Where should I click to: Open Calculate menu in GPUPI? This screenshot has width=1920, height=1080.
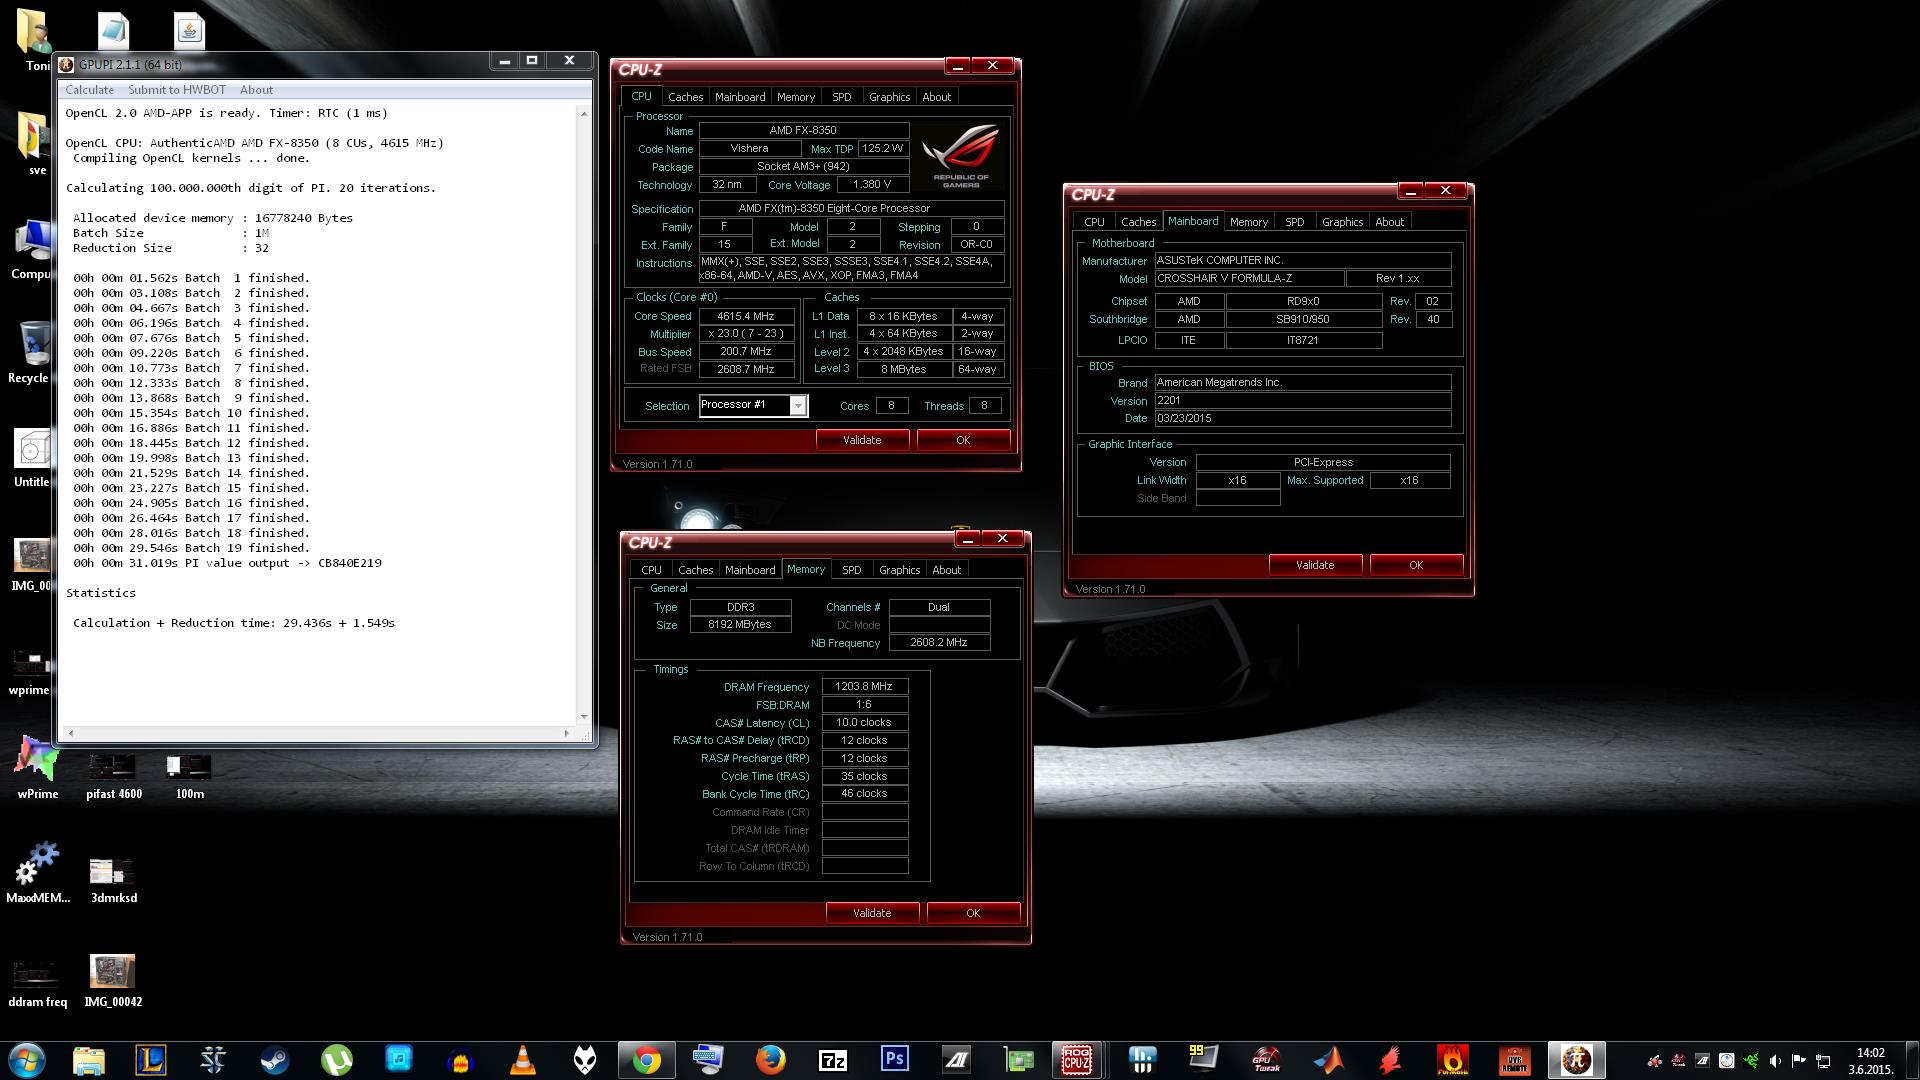tap(89, 90)
